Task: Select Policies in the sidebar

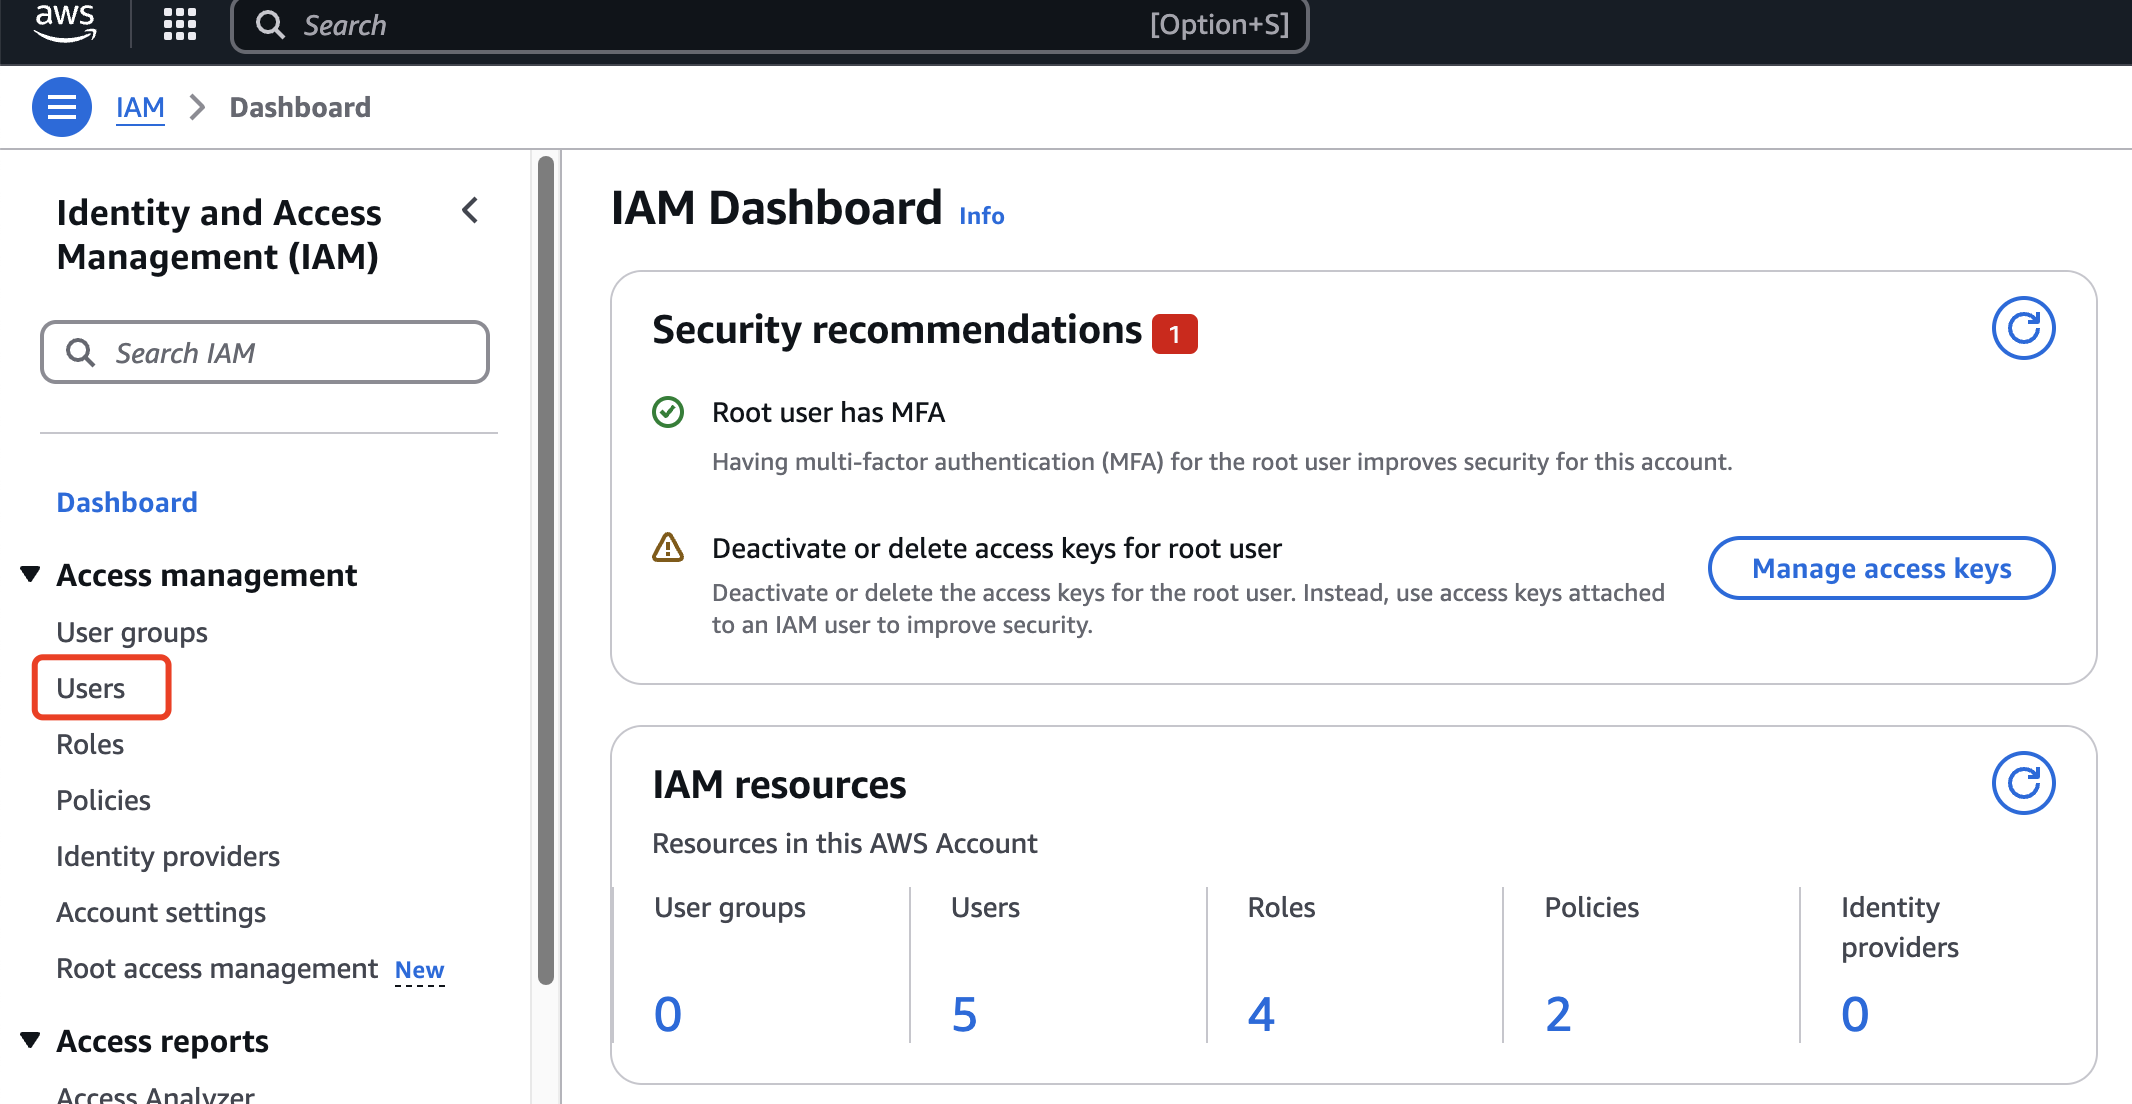Action: (x=103, y=800)
